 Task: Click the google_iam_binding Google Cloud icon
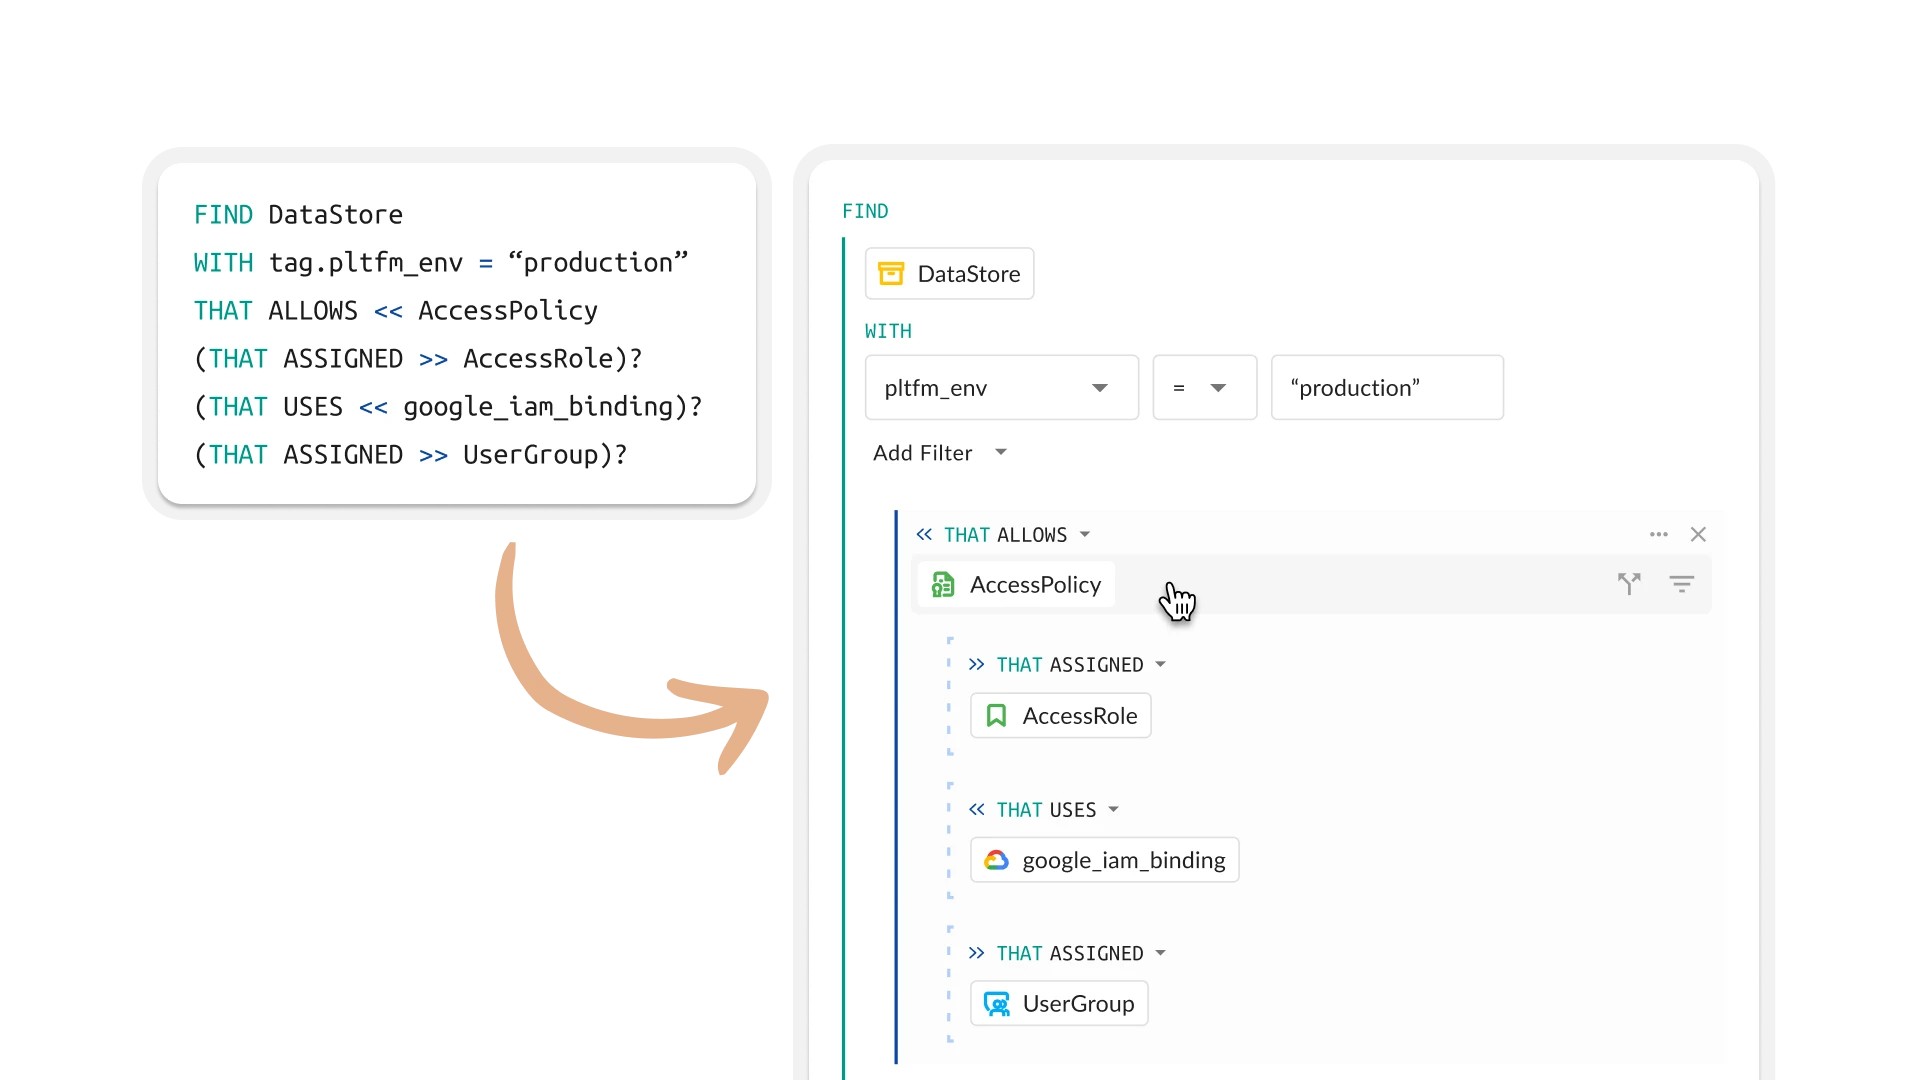[x=996, y=860]
